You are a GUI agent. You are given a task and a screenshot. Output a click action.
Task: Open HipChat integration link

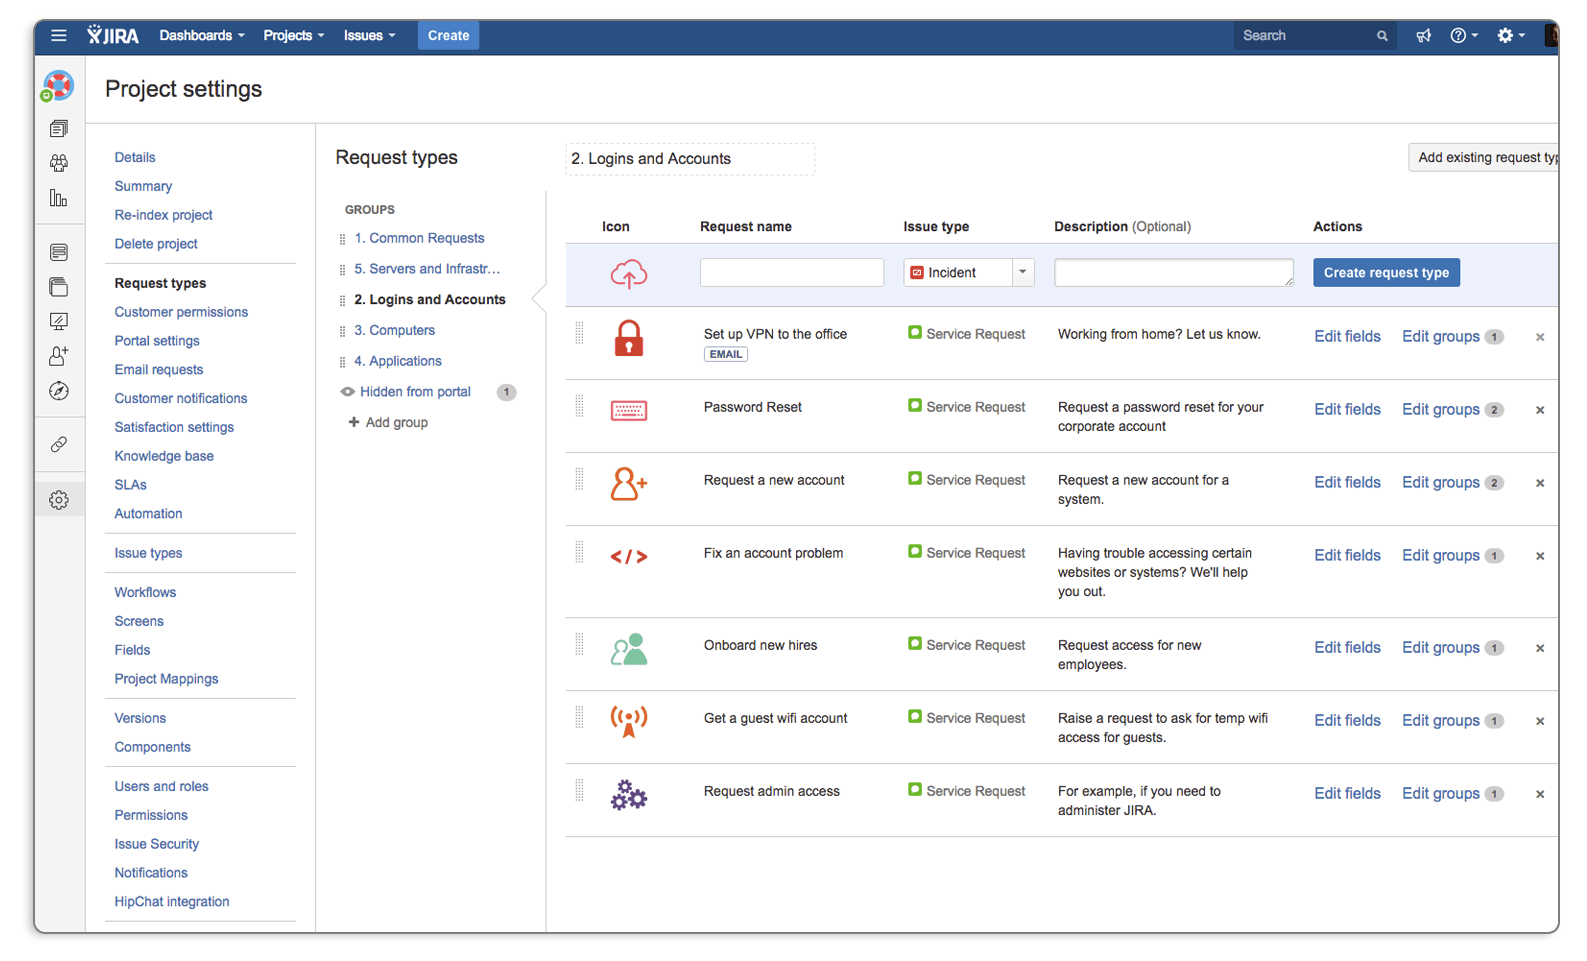pyautogui.click(x=172, y=902)
